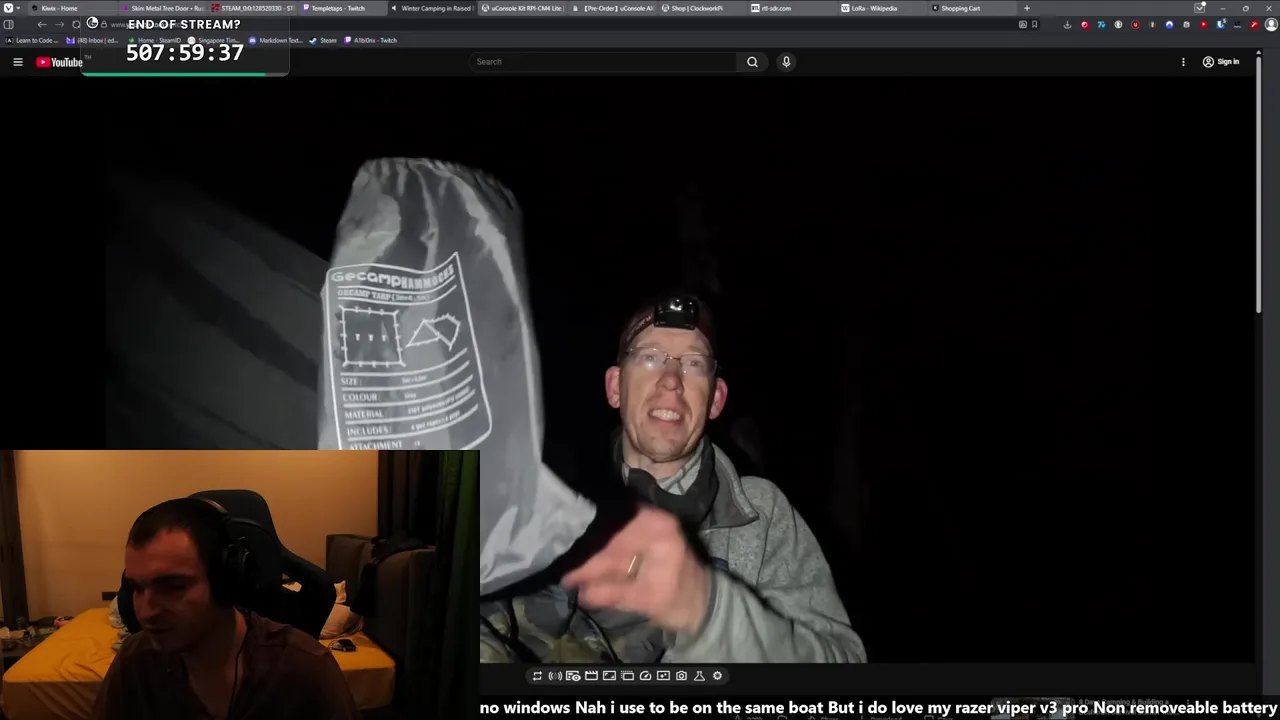Open browser downloads arrow icon
The width and height of the screenshot is (1280, 720).
point(1067,24)
